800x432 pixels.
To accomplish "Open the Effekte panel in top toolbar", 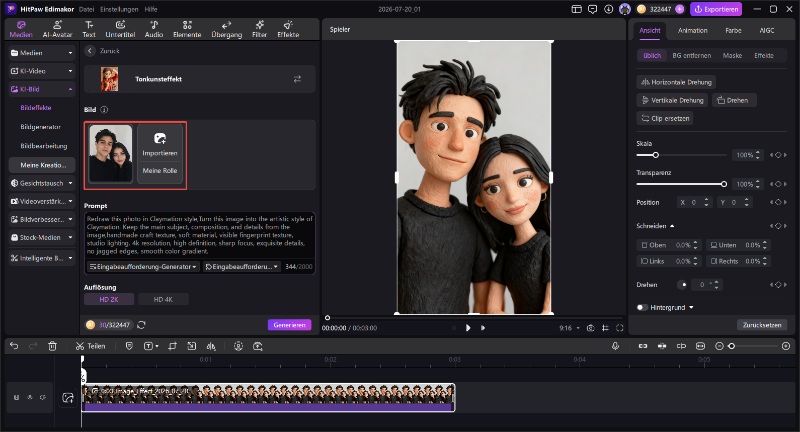I will coord(288,30).
